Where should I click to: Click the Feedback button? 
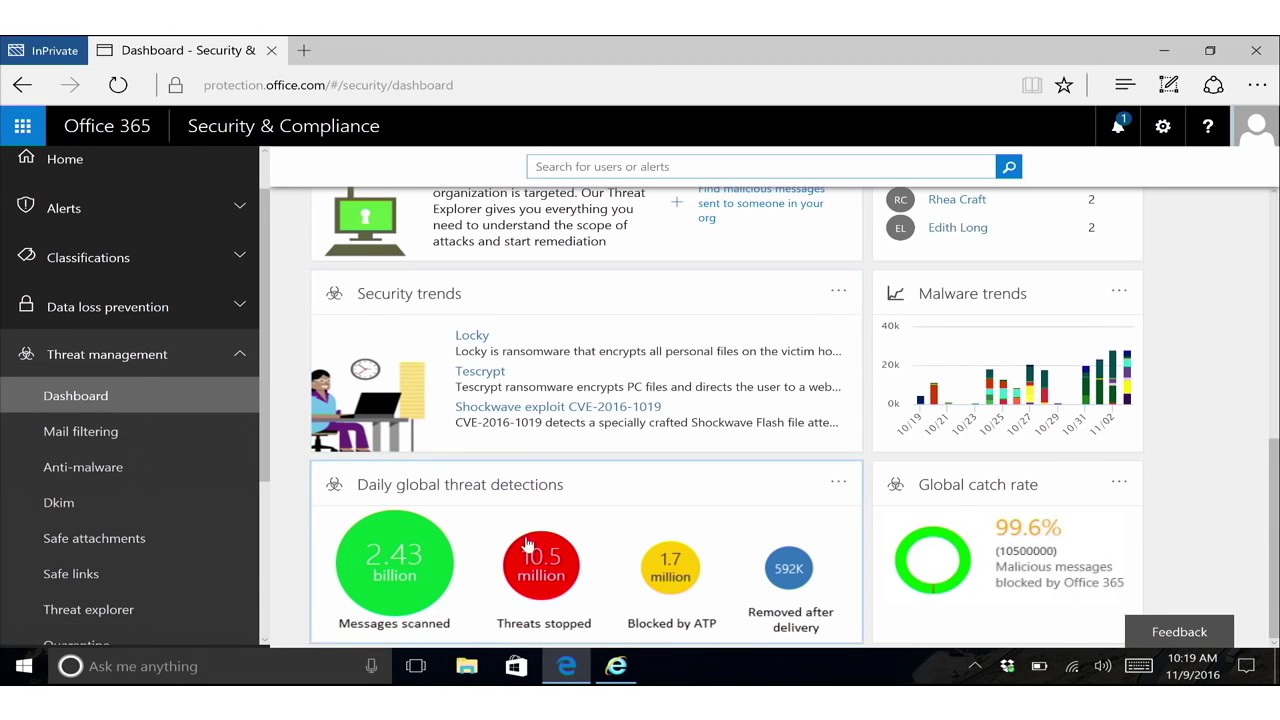[x=1179, y=632]
